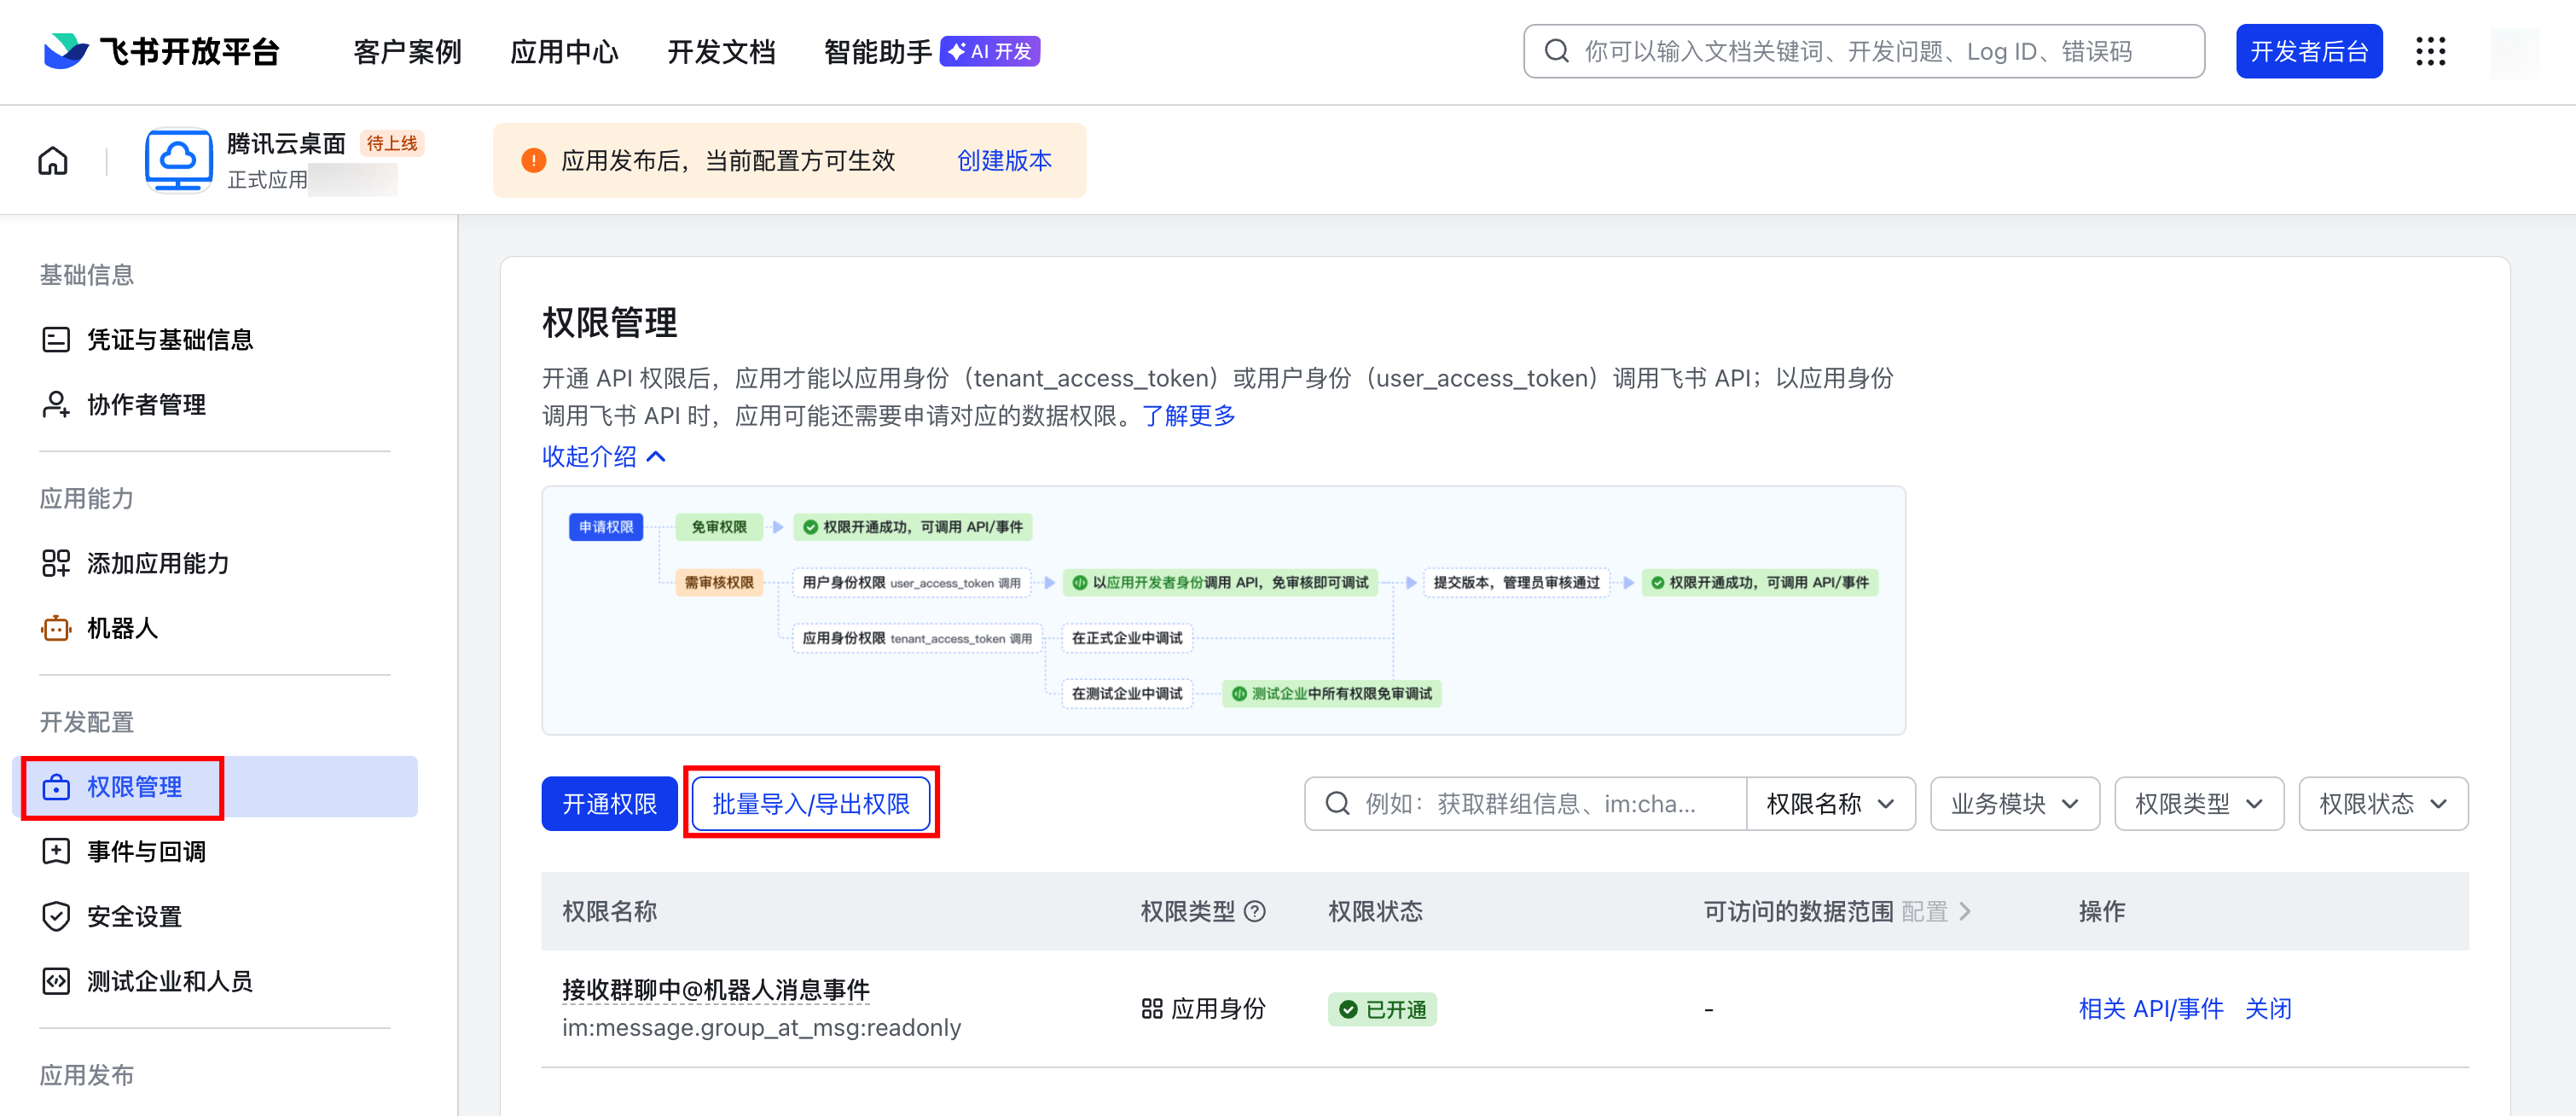Click the 权限类型 help question-mark icon
The width and height of the screenshot is (2576, 1116).
[1255, 911]
